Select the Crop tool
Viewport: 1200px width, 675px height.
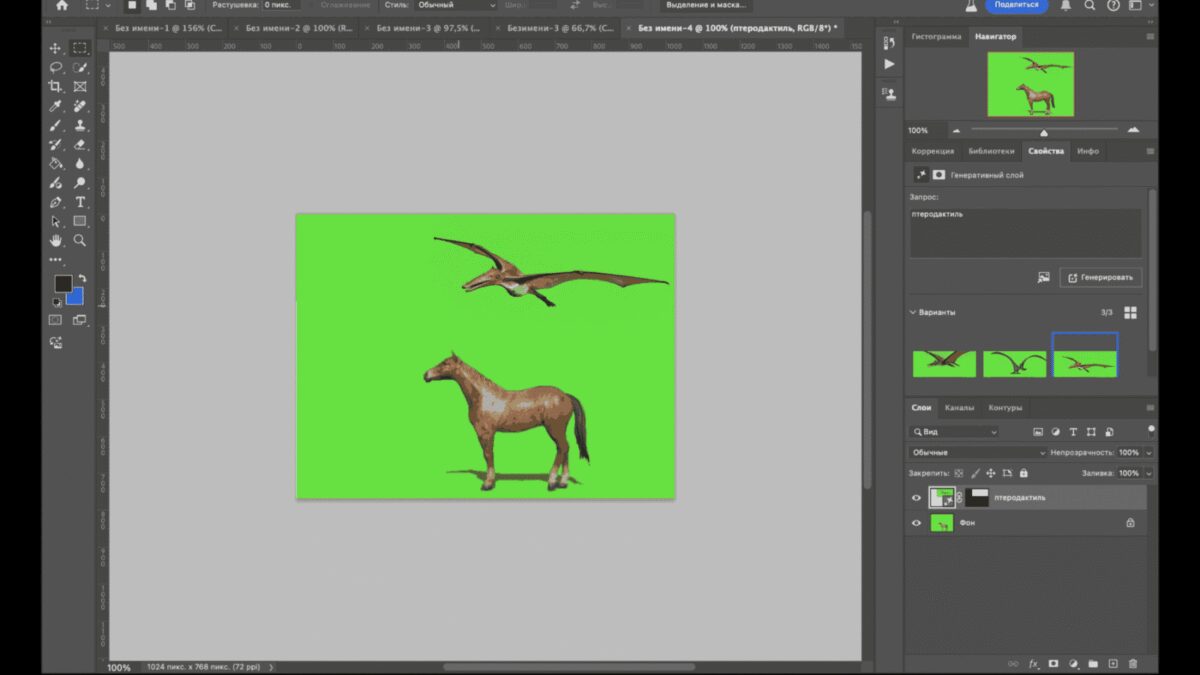click(x=56, y=87)
